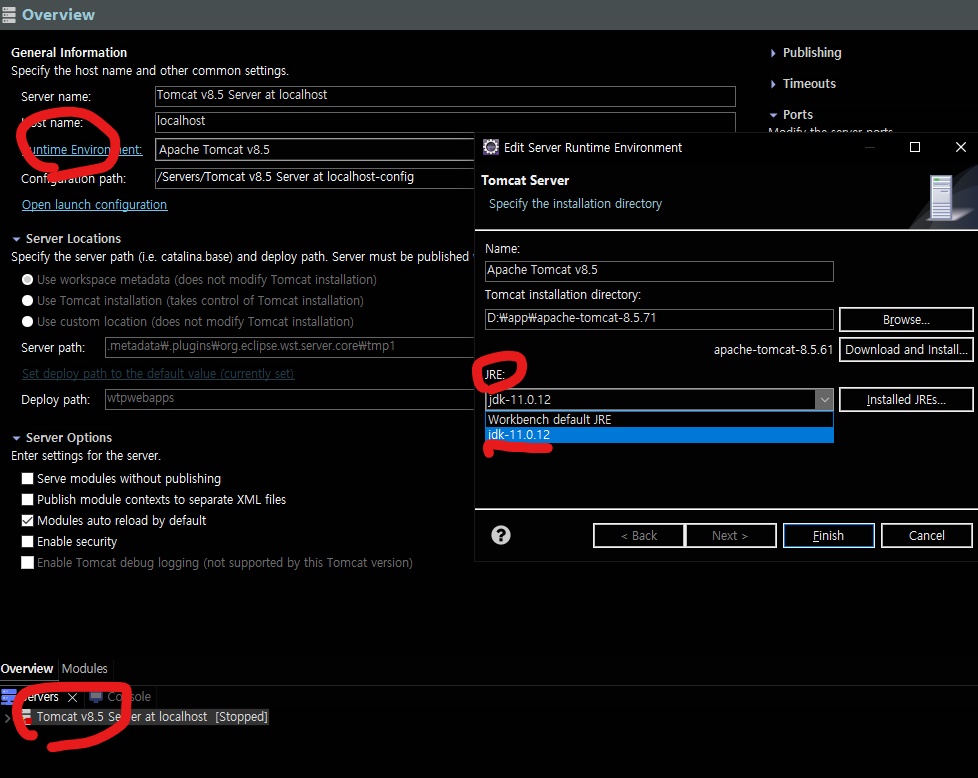Click the Server path field

(289, 347)
